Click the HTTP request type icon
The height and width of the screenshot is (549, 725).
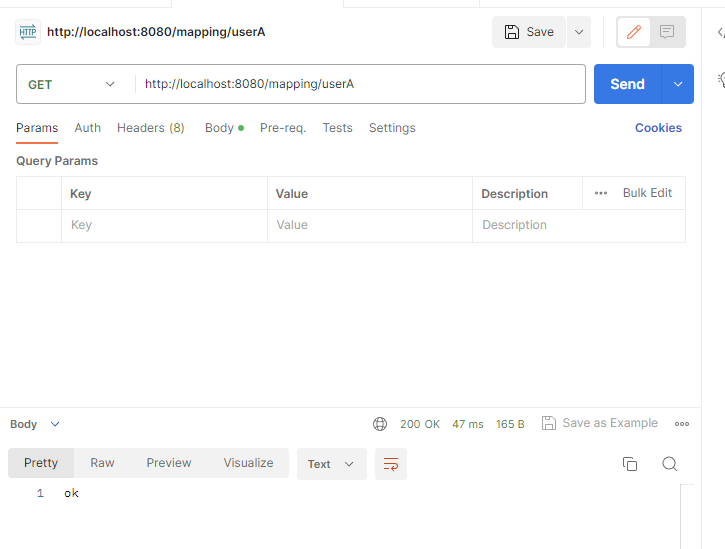[x=28, y=32]
